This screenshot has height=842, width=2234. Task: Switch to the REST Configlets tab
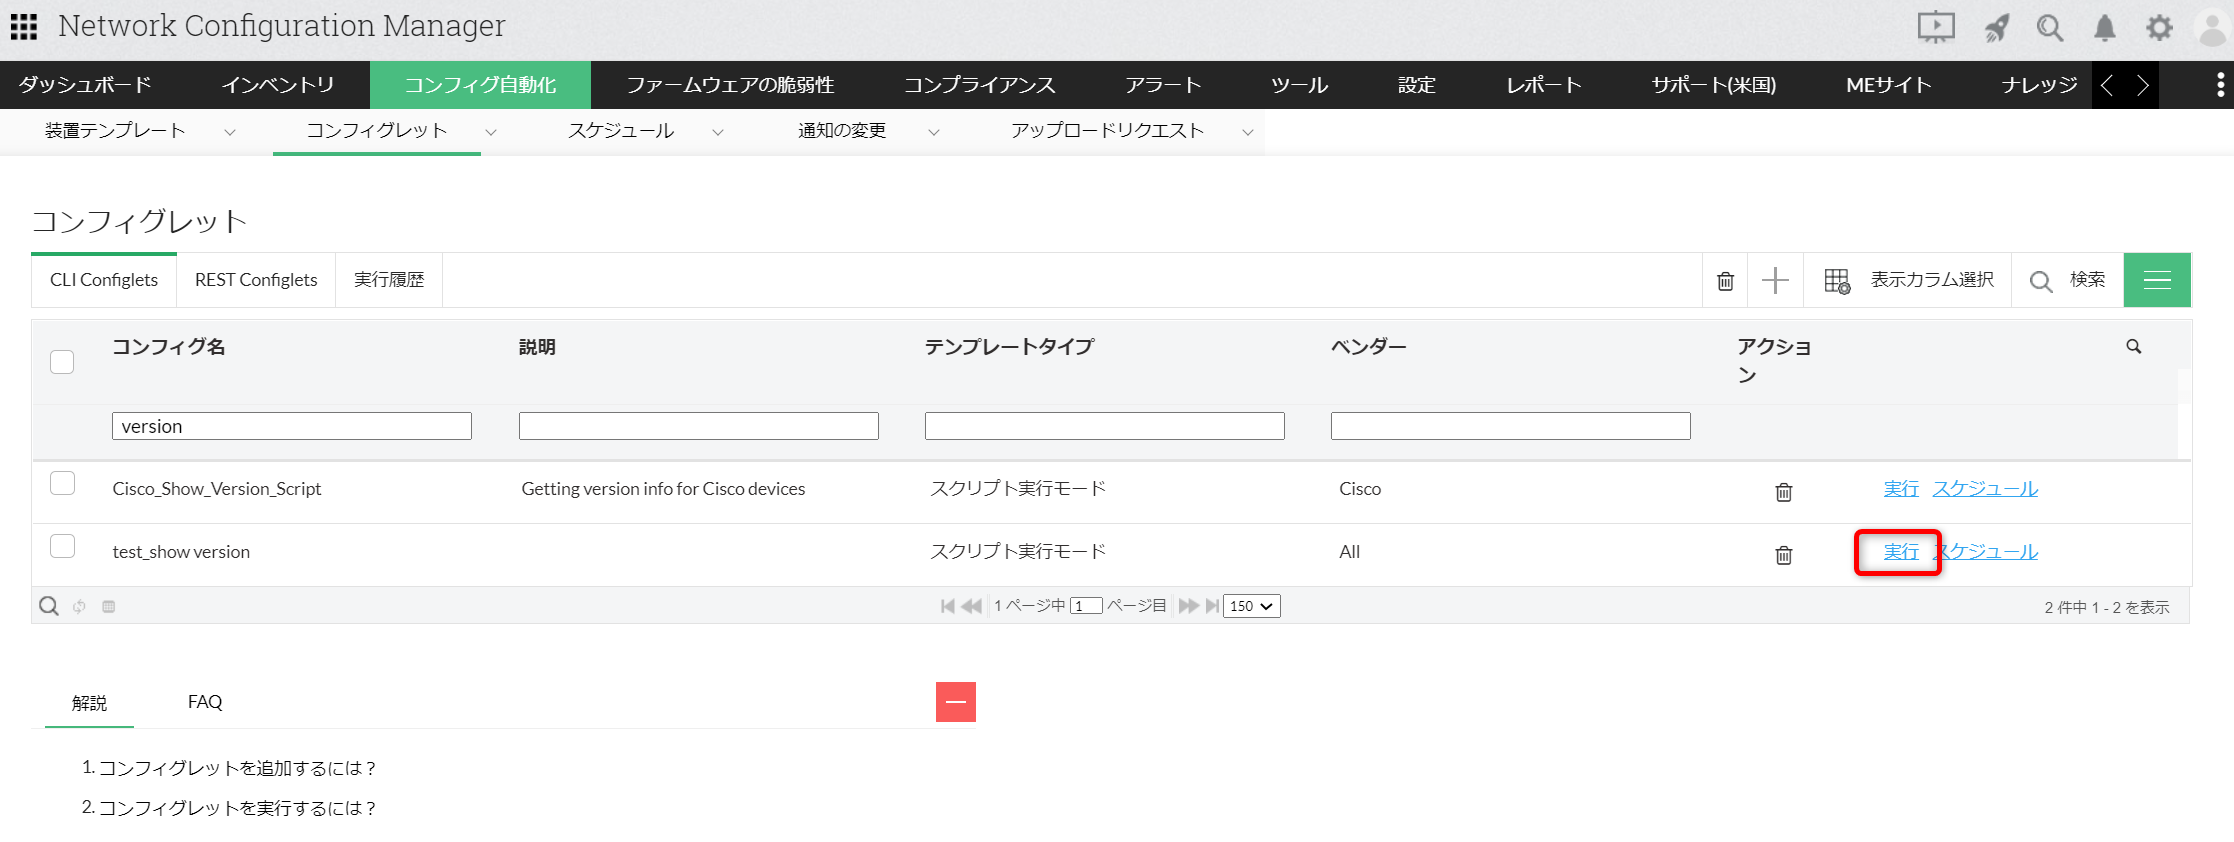(256, 280)
